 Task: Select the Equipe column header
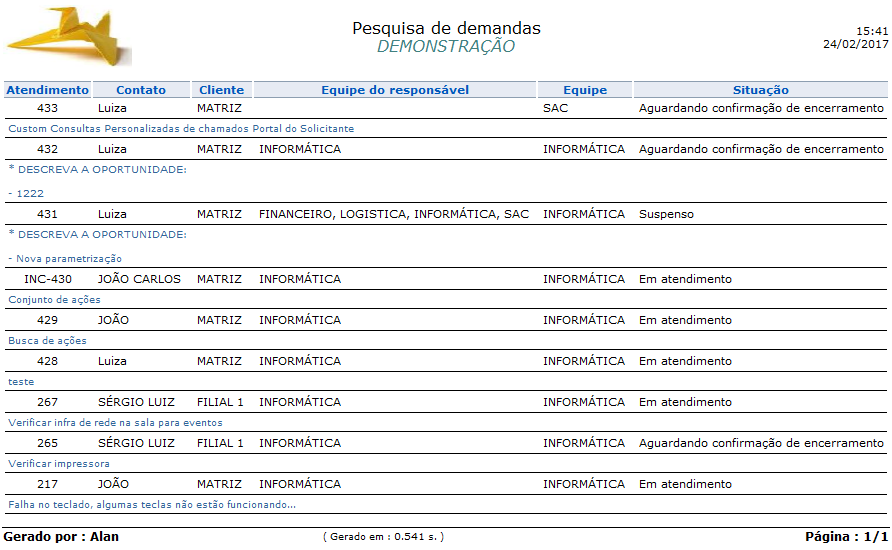pos(585,90)
